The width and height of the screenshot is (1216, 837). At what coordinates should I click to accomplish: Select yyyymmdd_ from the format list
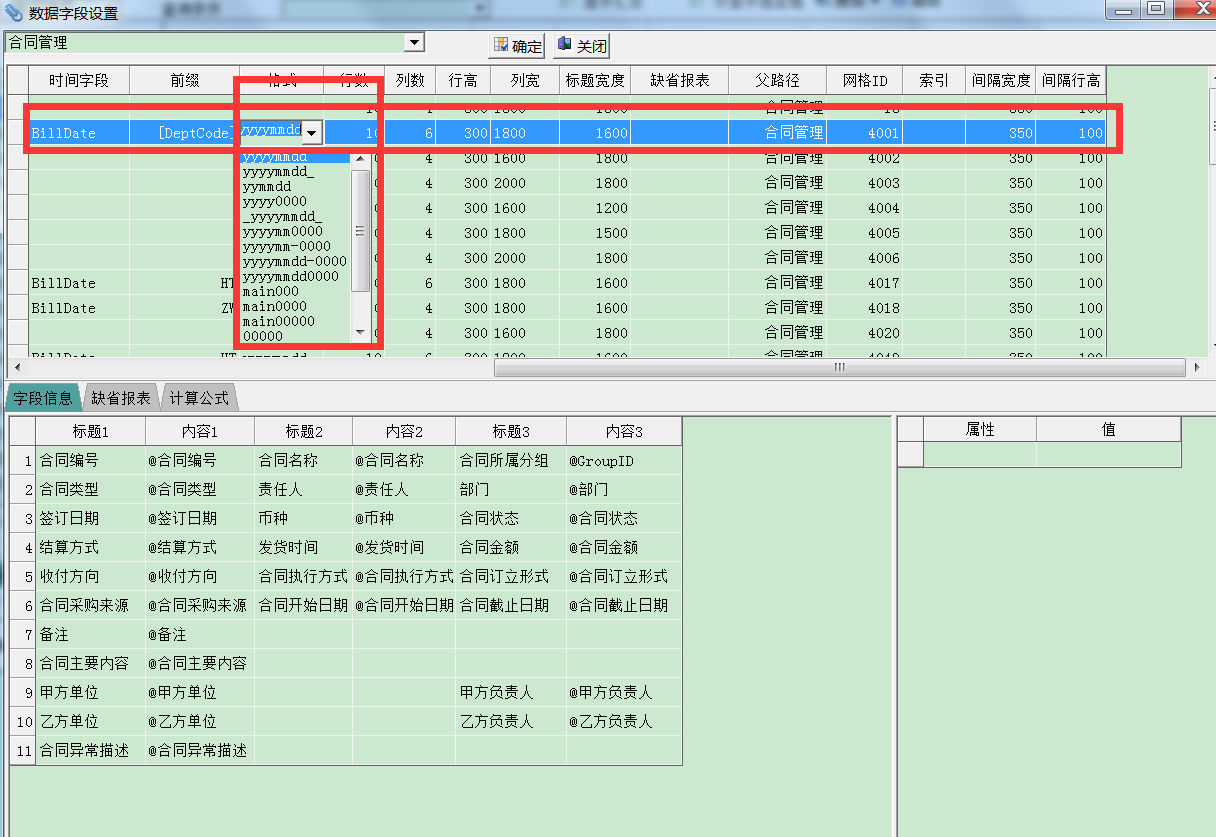click(278, 172)
